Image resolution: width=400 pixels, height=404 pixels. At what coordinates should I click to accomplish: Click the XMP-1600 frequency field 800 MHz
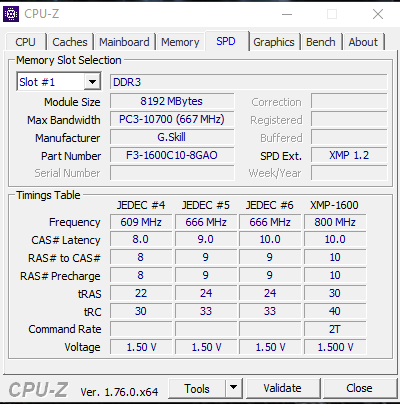pos(335,222)
